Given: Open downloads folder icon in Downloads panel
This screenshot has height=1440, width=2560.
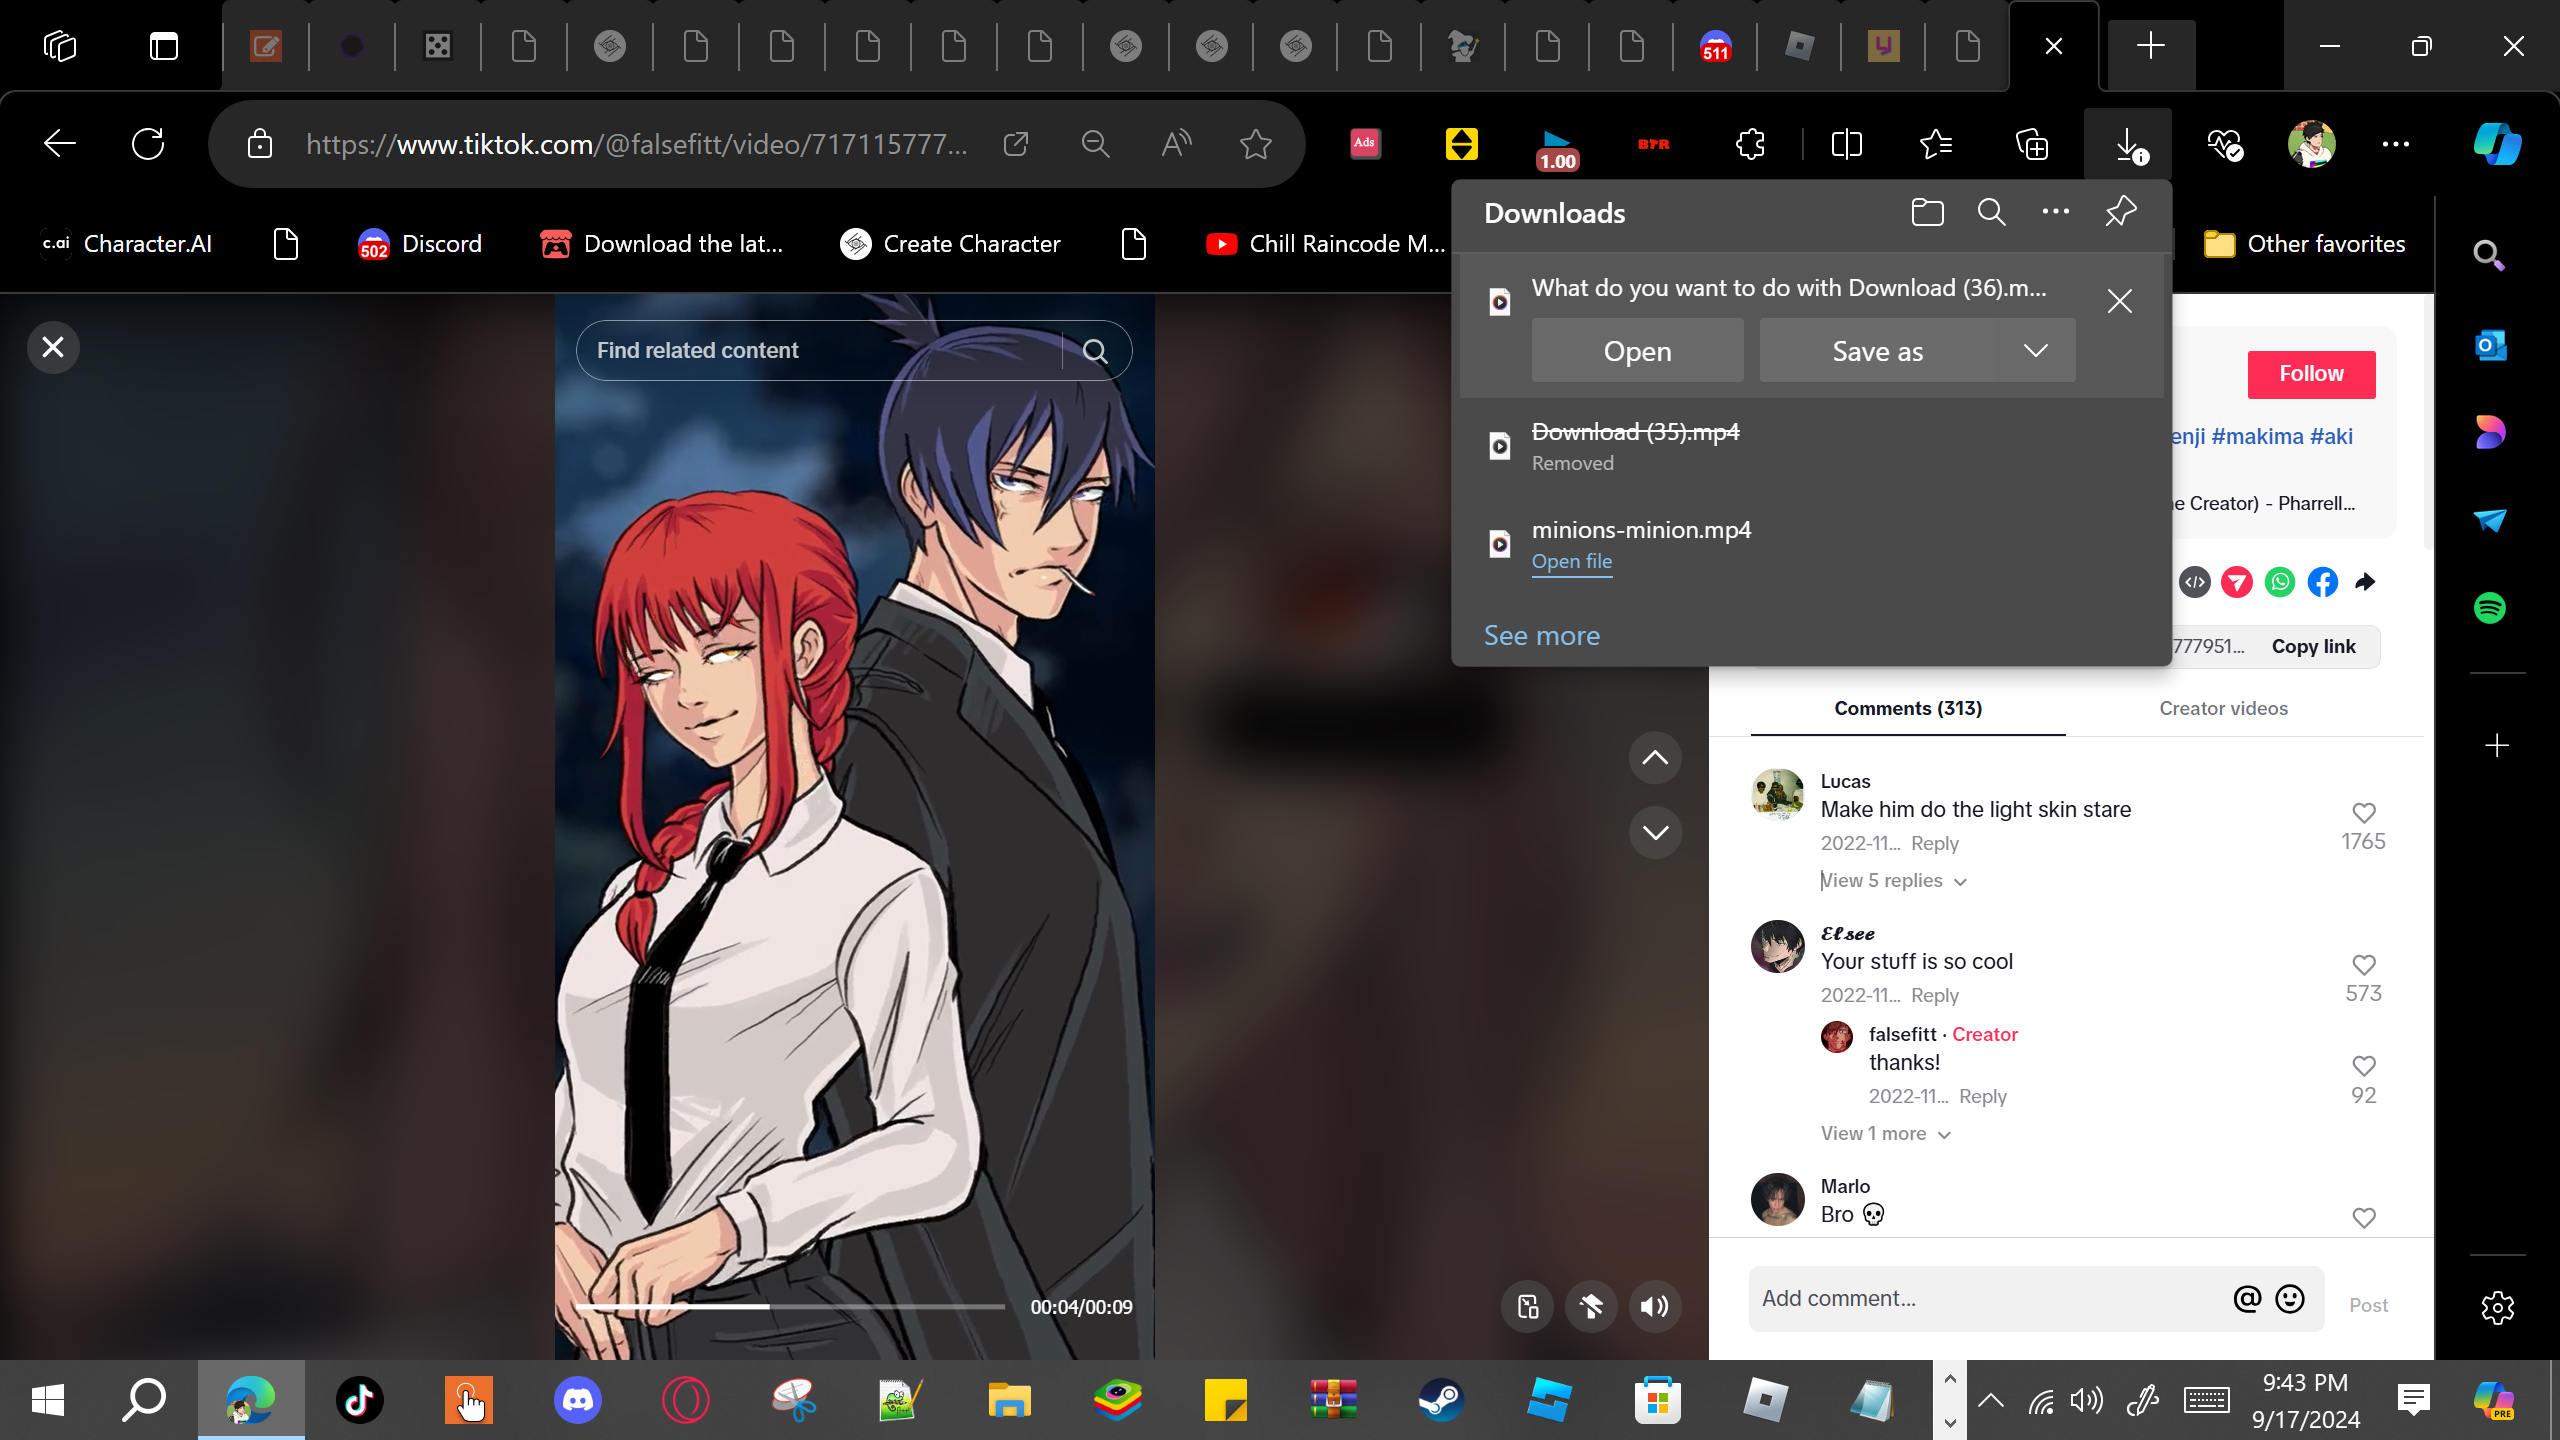Looking at the screenshot, I should 1927,212.
